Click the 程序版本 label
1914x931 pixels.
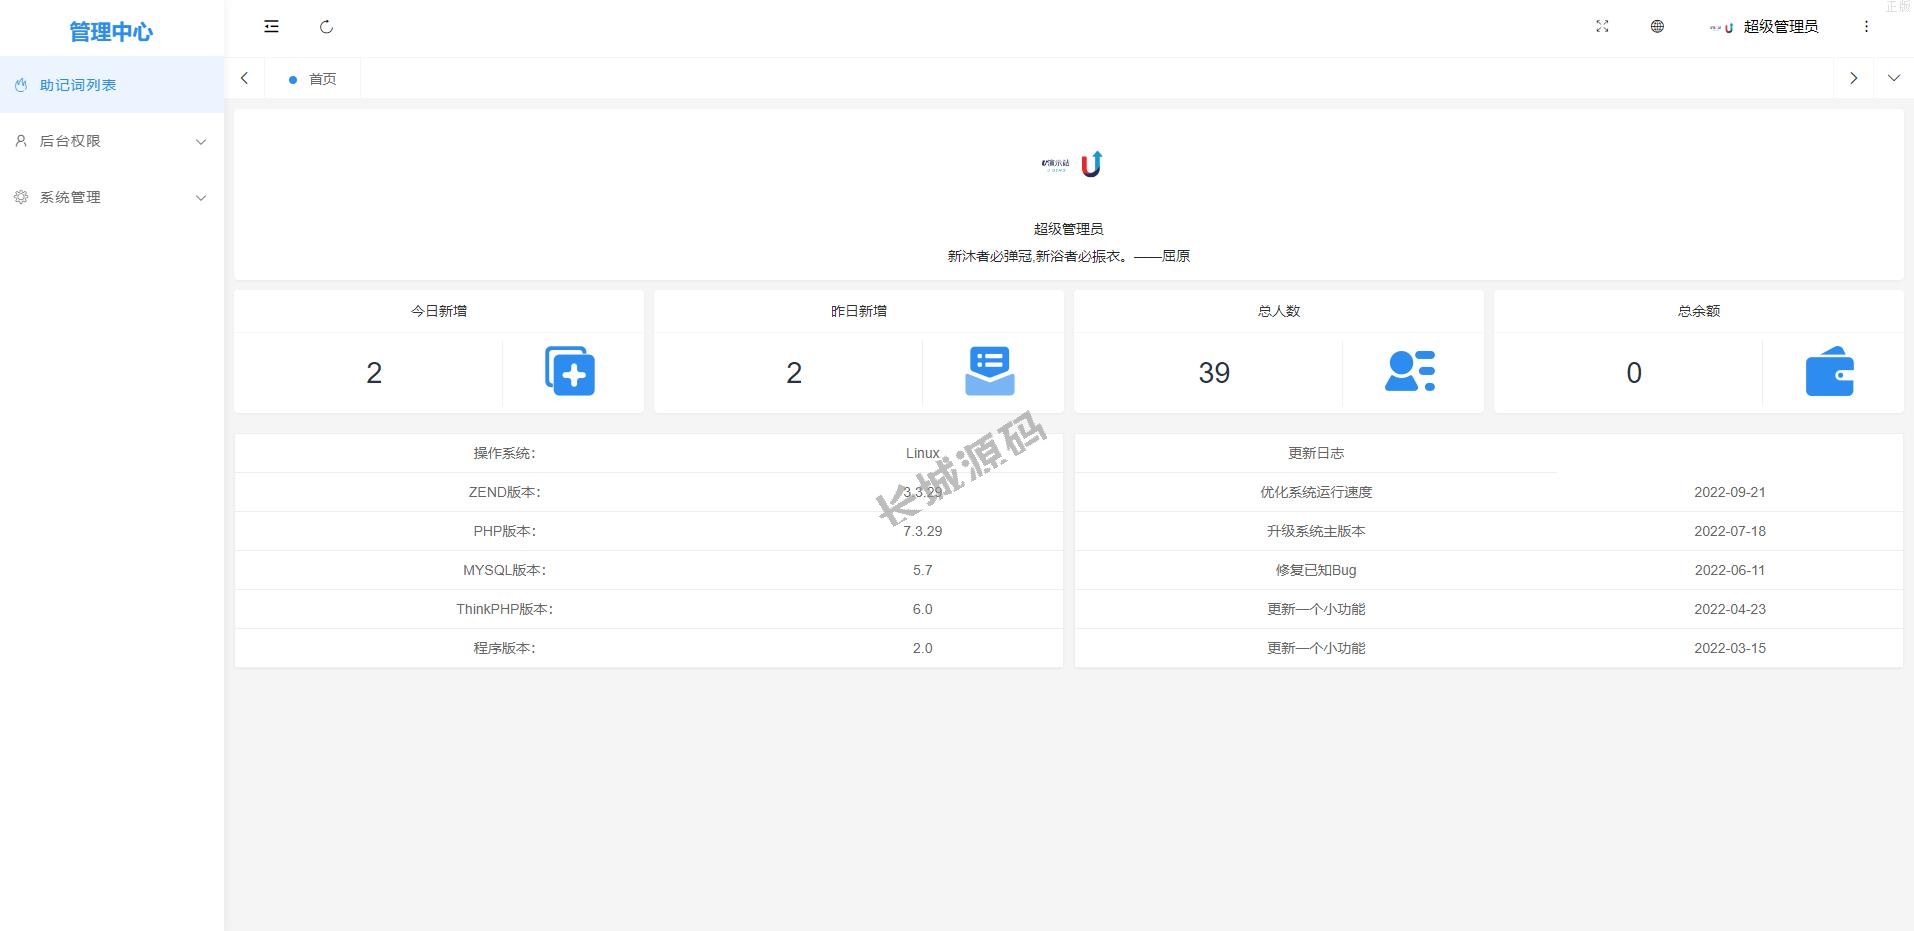click(x=504, y=648)
